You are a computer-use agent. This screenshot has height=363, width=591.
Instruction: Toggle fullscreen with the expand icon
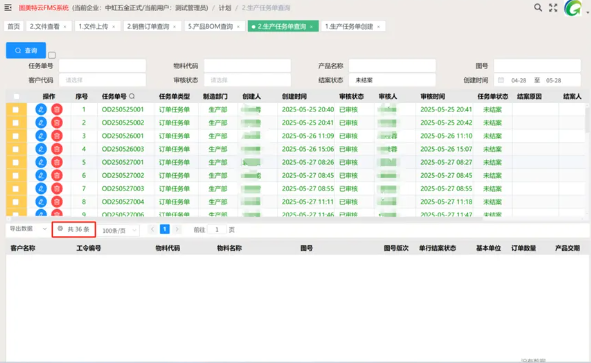click(553, 8)
